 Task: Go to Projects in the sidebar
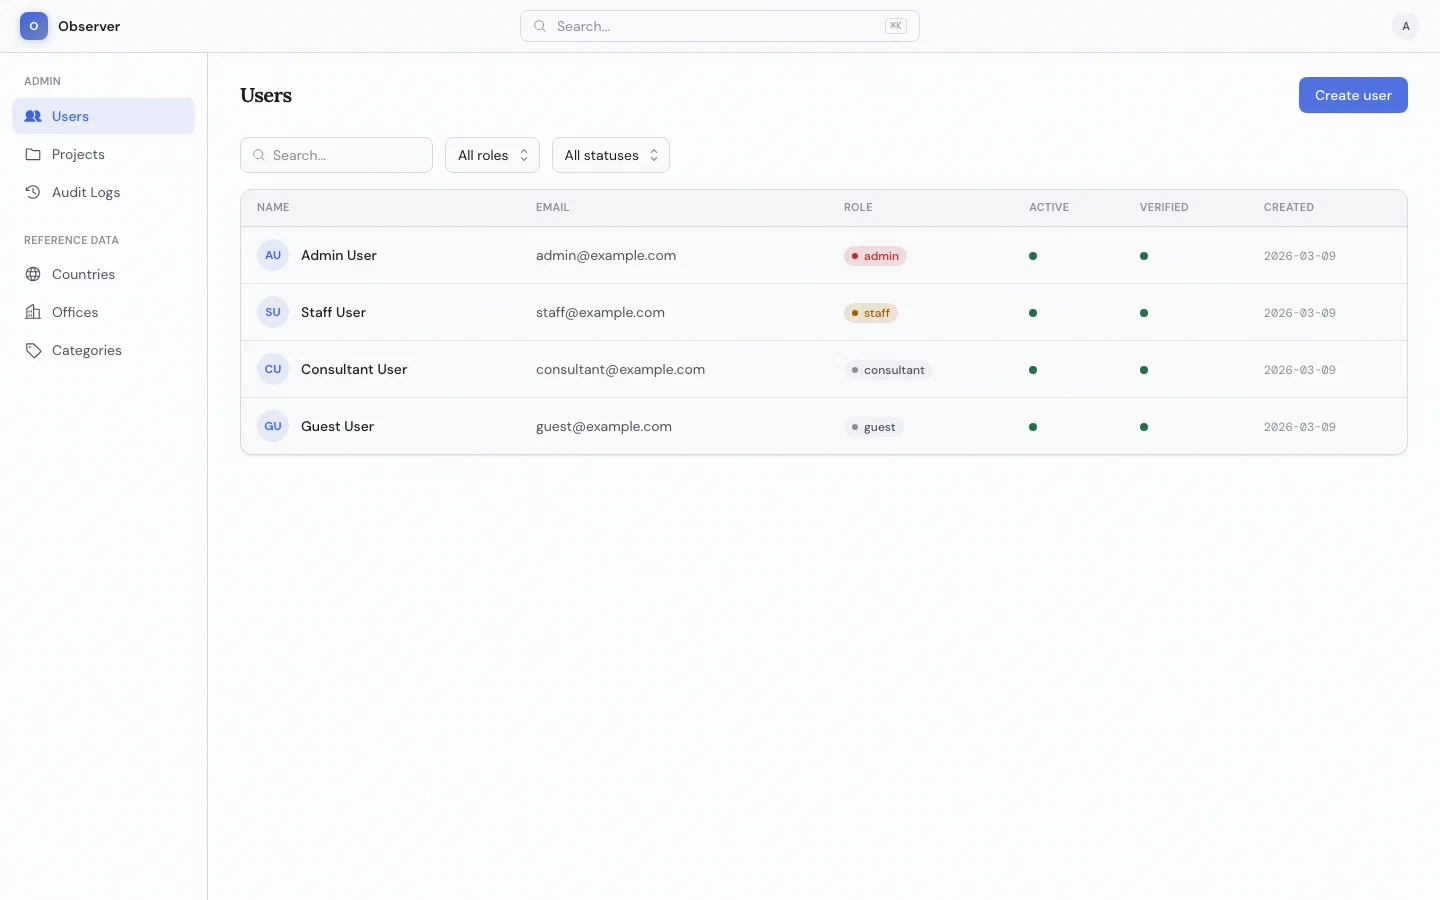coord(103,154)
